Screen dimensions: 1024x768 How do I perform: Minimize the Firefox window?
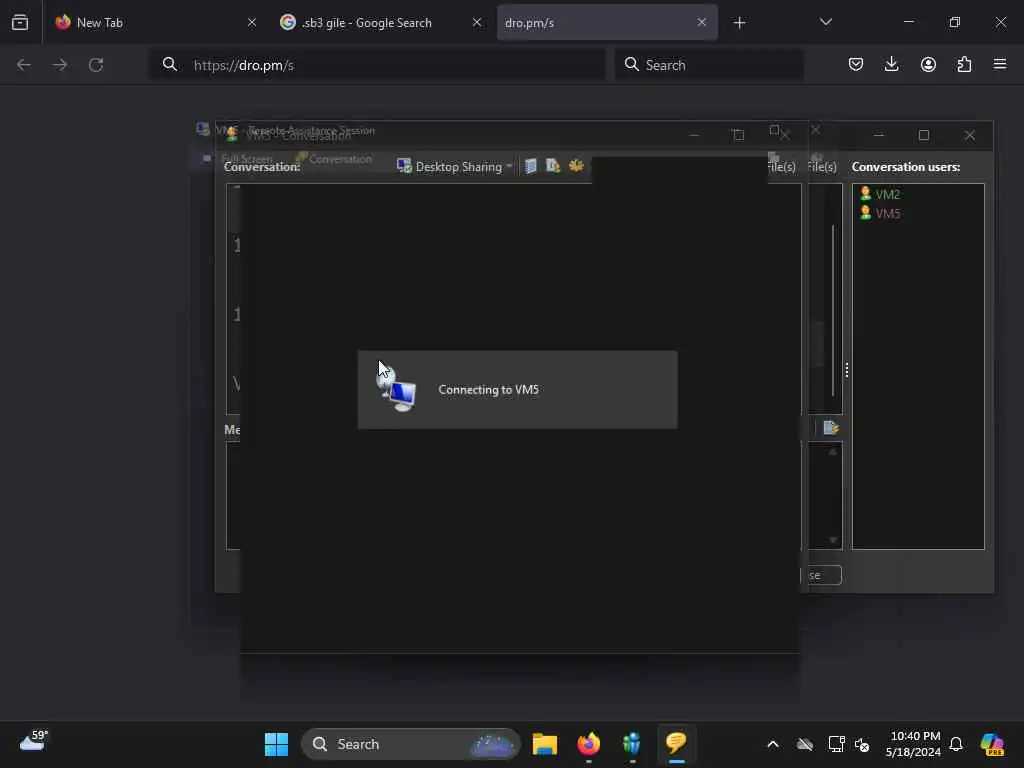[908, 22]
